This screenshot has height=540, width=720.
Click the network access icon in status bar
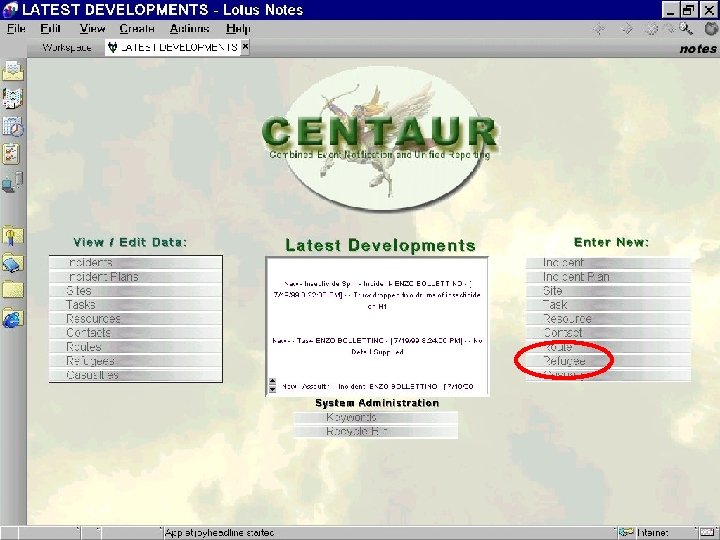(x=626, y=533)
